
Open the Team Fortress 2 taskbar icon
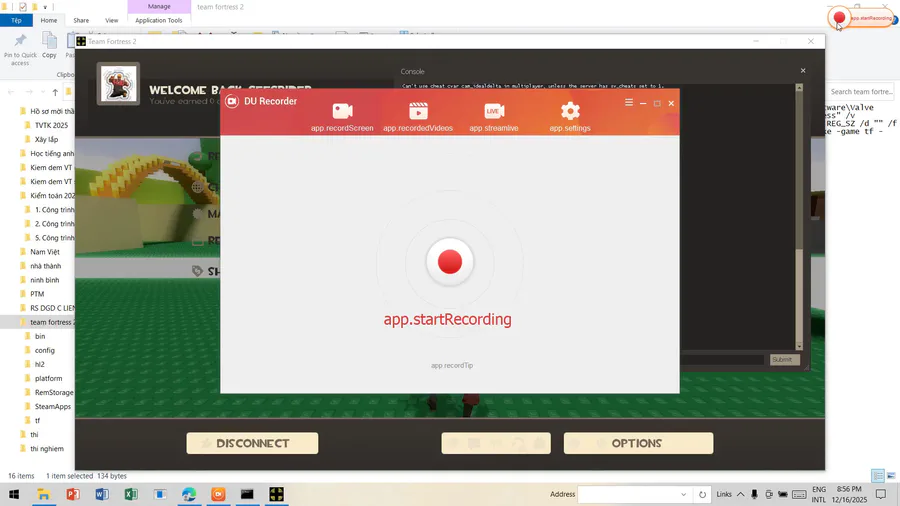click(x=276, y=494)
